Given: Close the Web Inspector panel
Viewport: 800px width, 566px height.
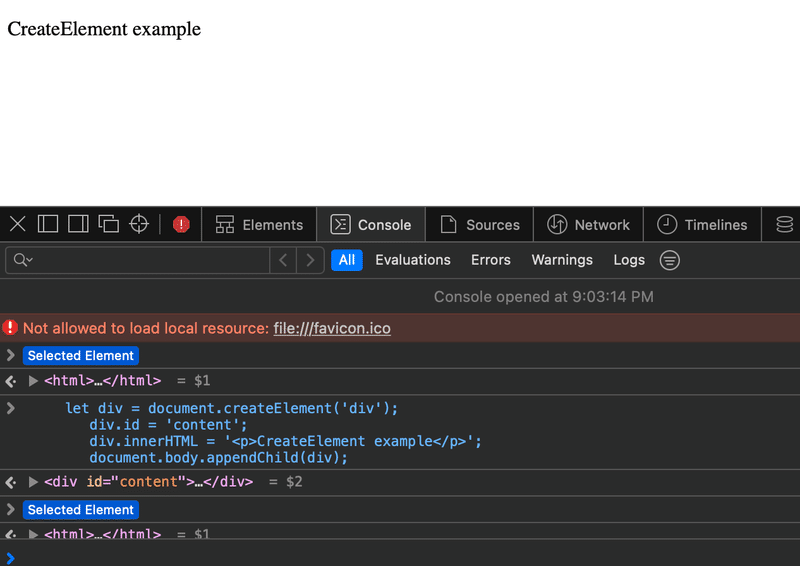Looking at the screenshot, I should (17, 224).
